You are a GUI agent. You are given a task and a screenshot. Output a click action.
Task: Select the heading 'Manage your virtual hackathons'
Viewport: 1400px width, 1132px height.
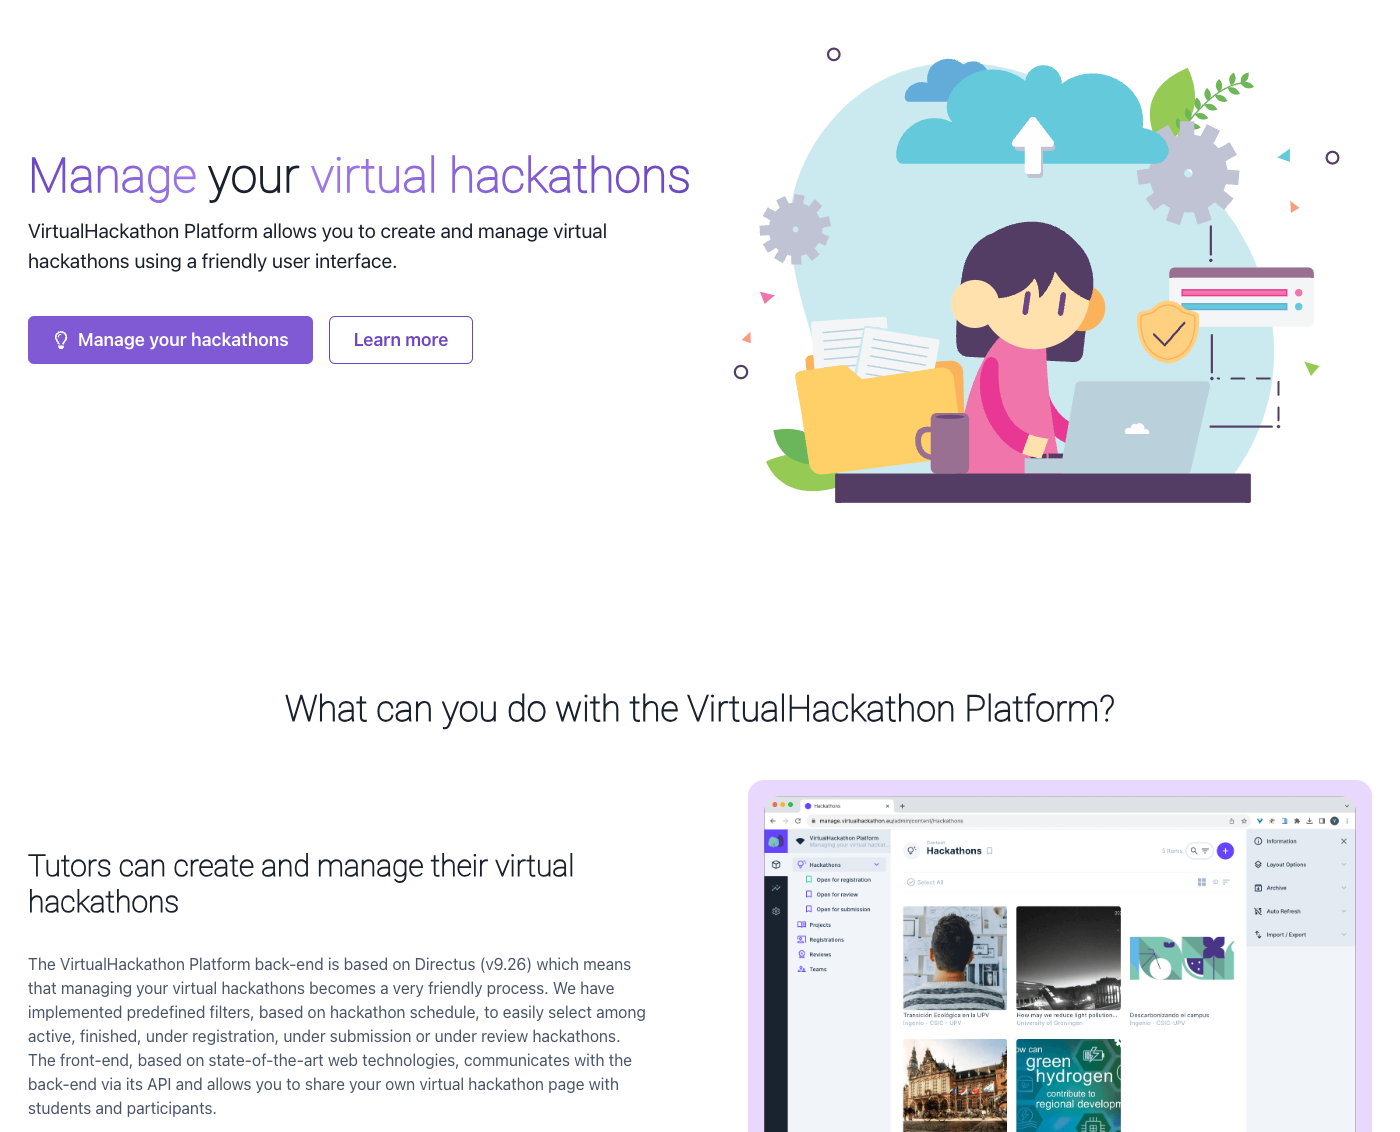359,176
